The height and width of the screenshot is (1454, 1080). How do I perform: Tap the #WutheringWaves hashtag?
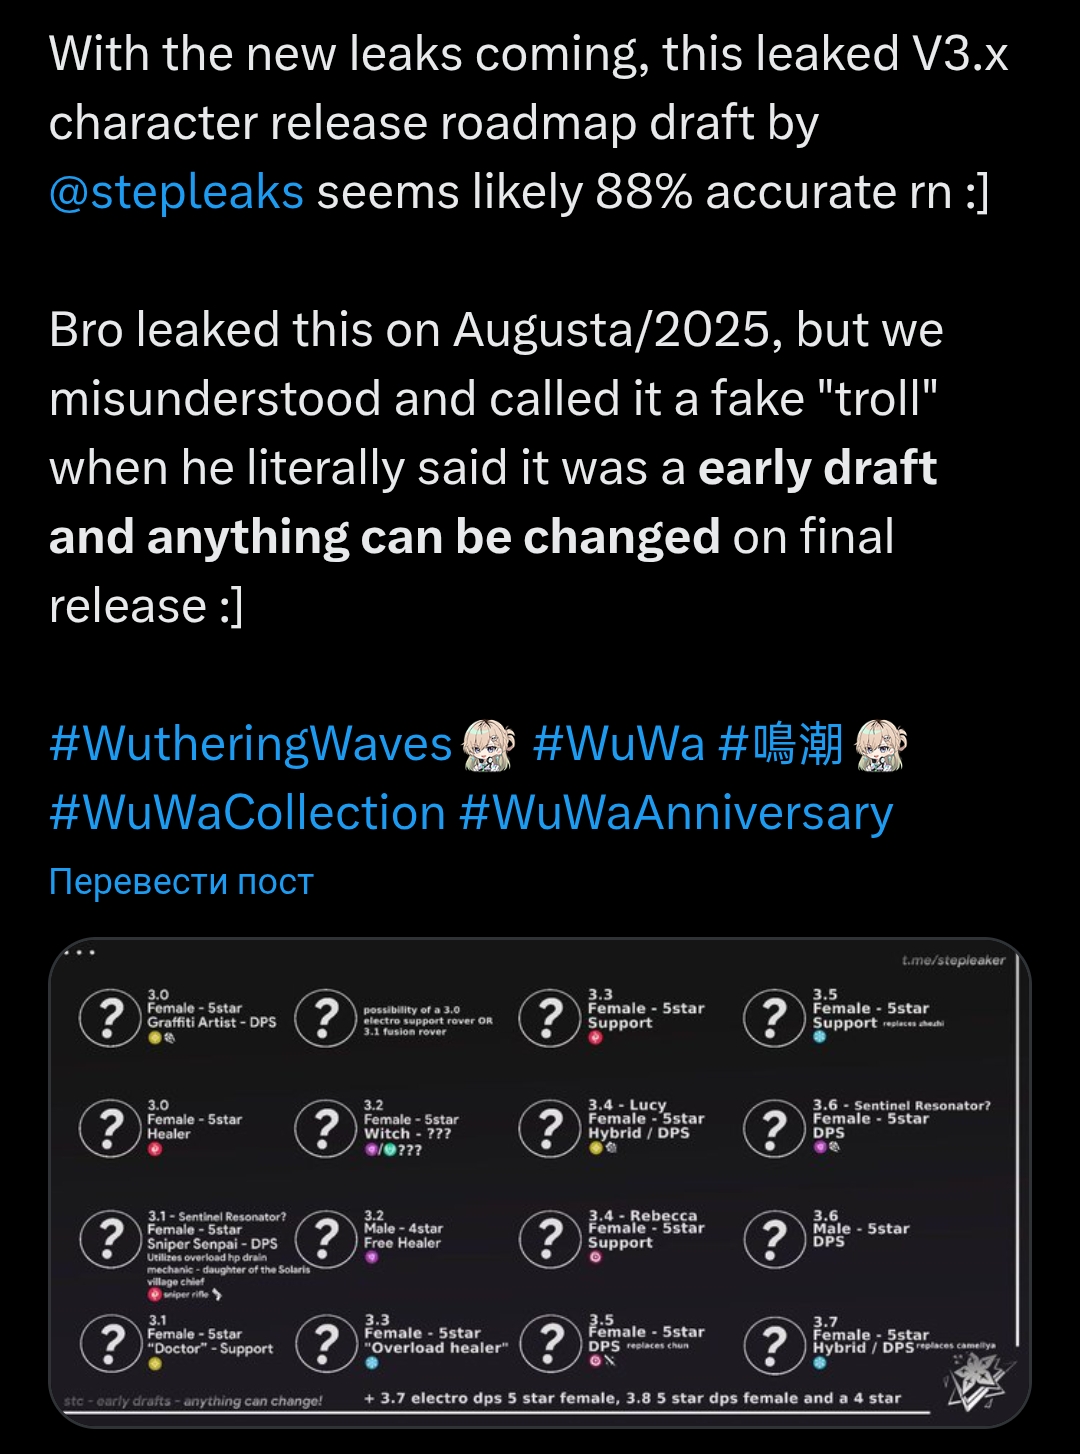click(251, 745)
